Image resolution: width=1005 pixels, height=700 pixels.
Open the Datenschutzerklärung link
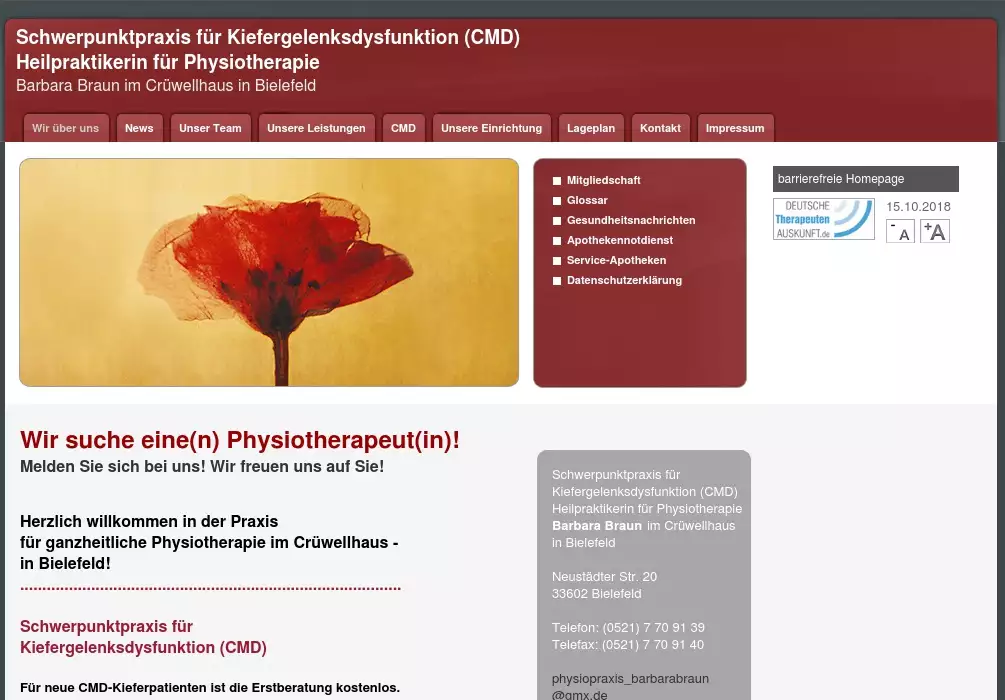(624, 280)
